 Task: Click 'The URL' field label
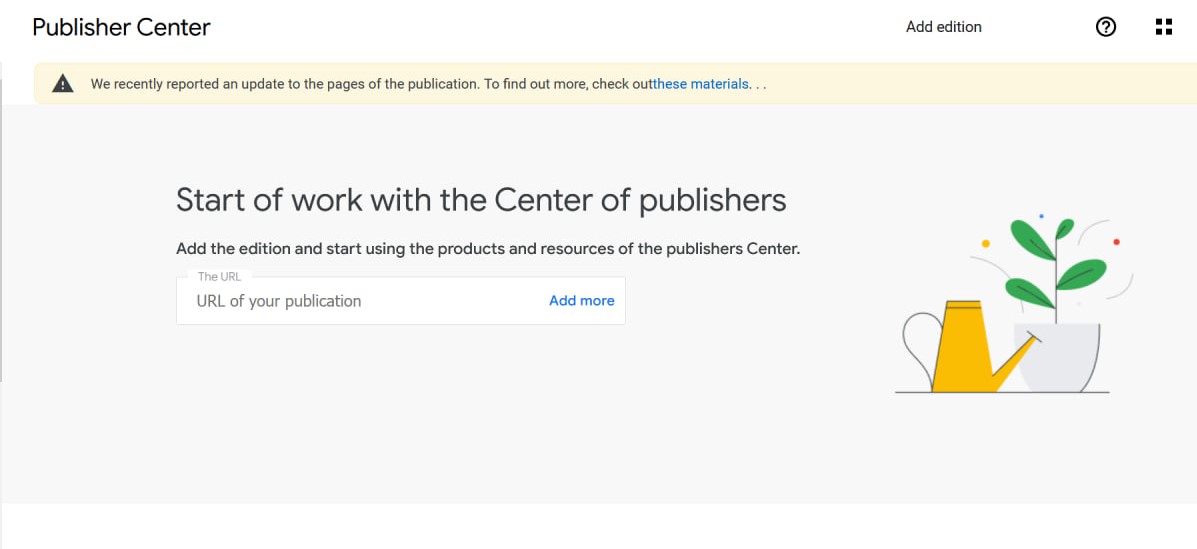pos(219,276)
